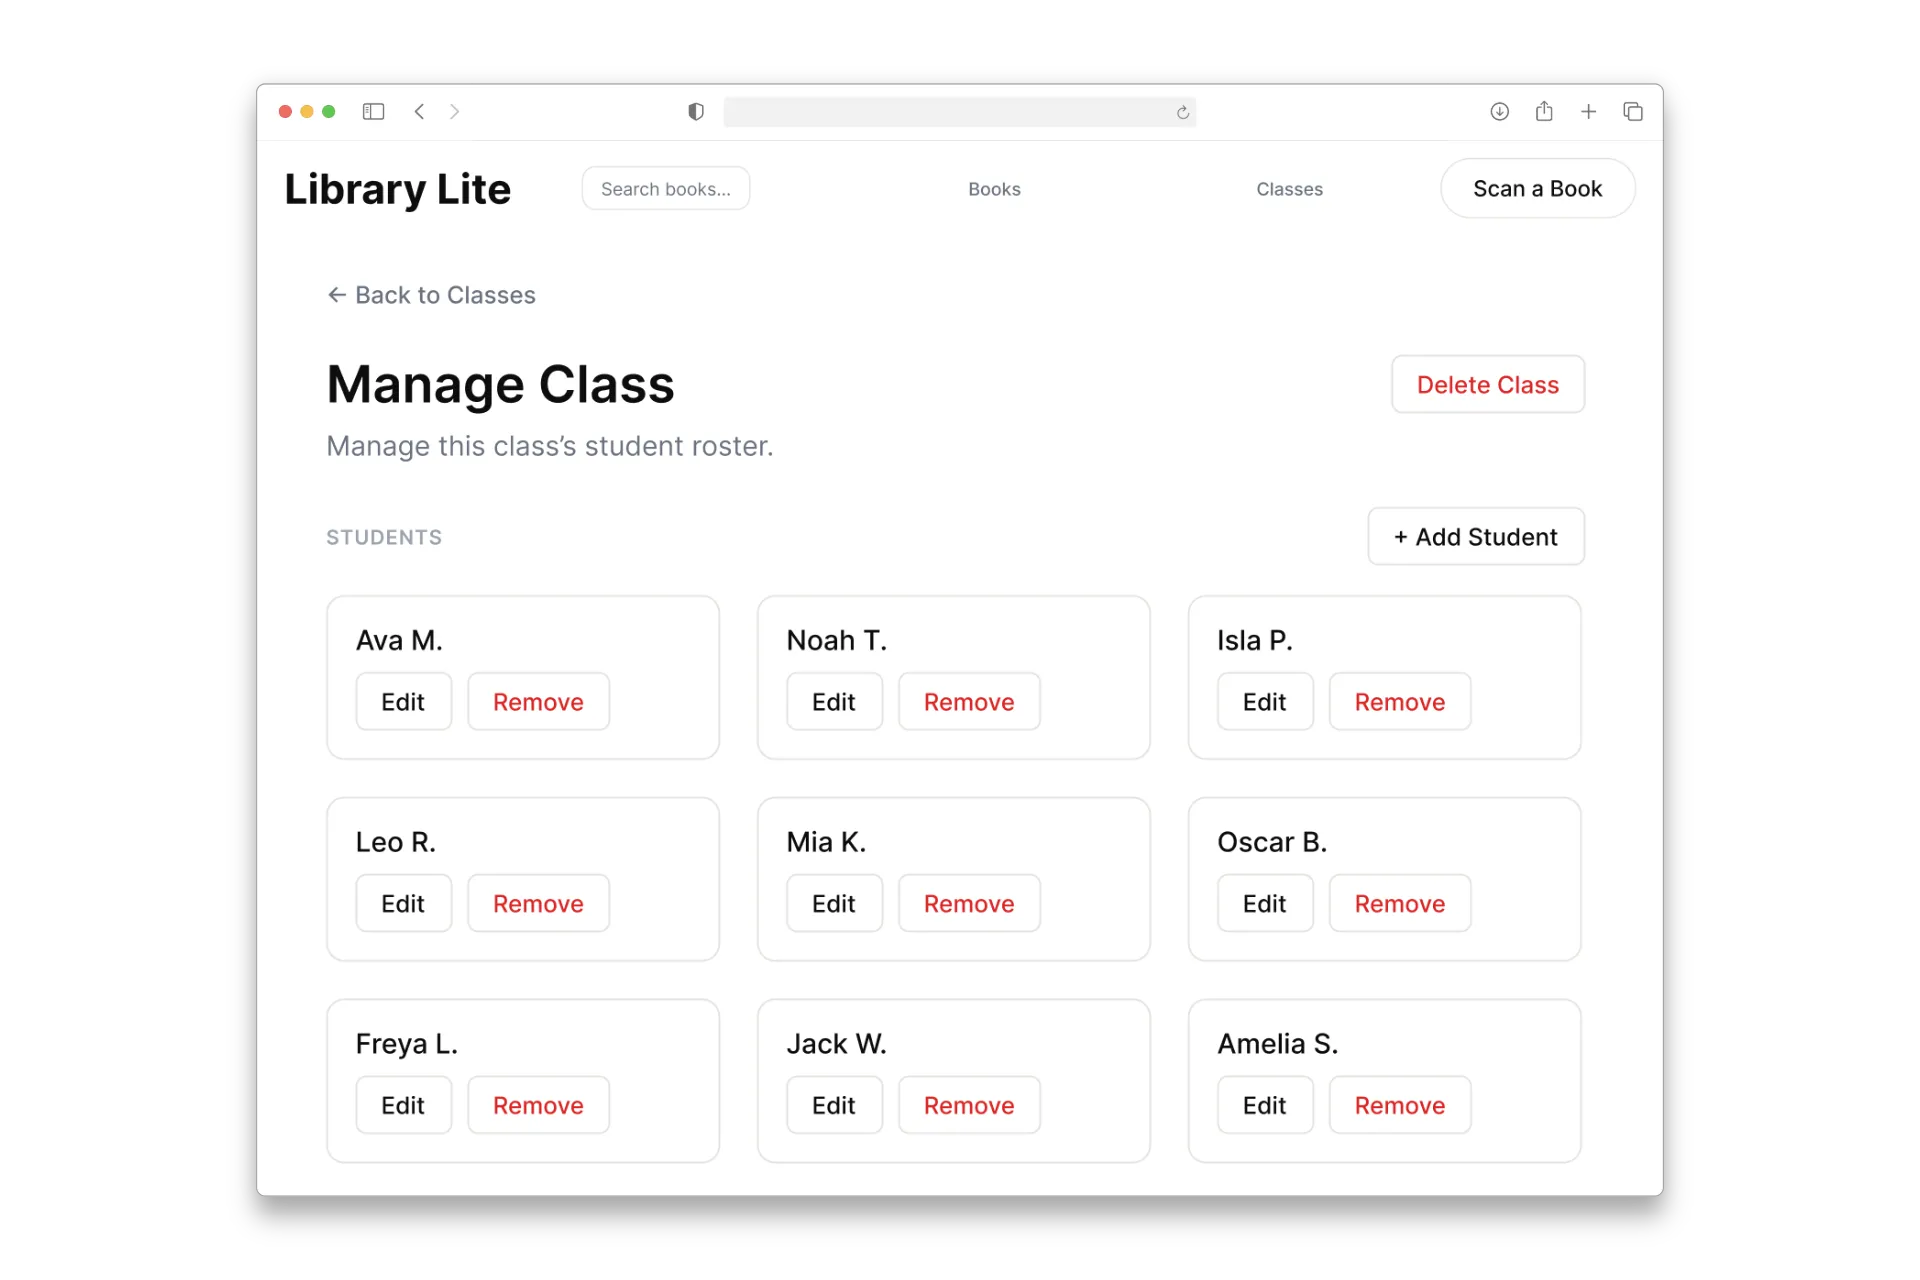Edit student Isla P.
1920x1280 pixels.
[1265, 702]
